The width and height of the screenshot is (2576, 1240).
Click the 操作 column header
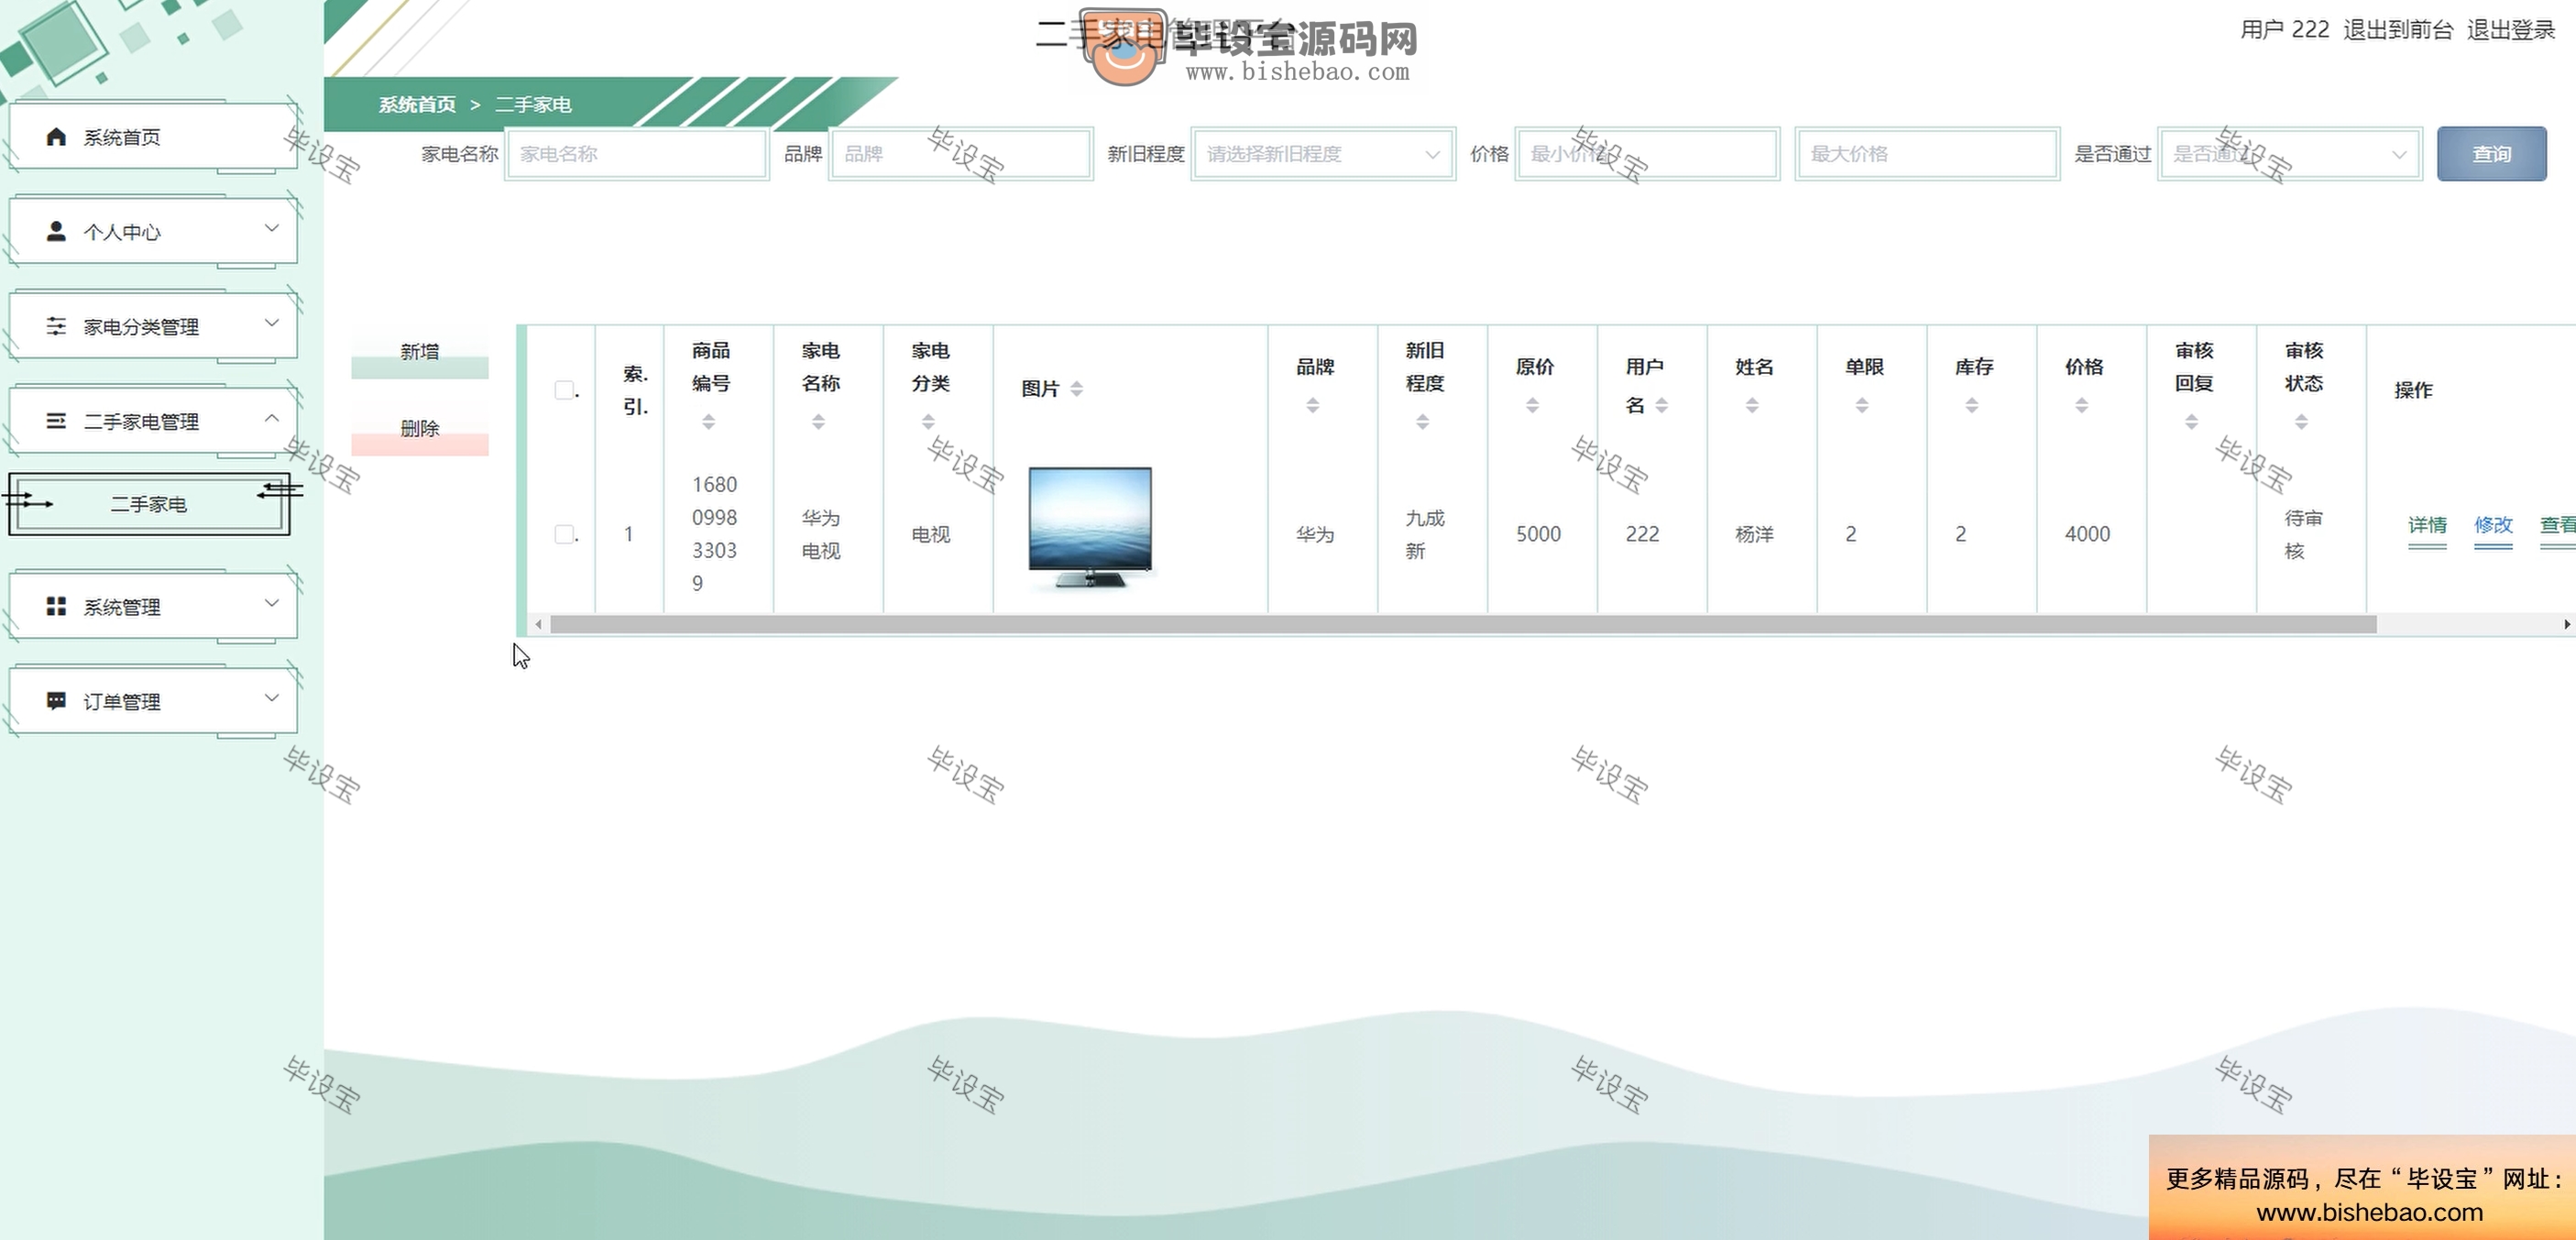[x=2413, y=390]
